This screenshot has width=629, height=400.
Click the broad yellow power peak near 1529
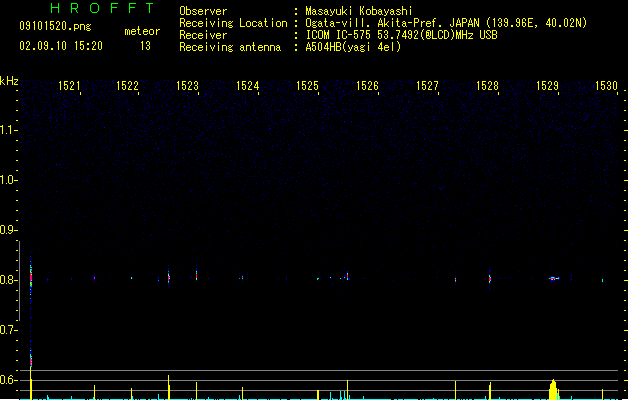point(554,390)
